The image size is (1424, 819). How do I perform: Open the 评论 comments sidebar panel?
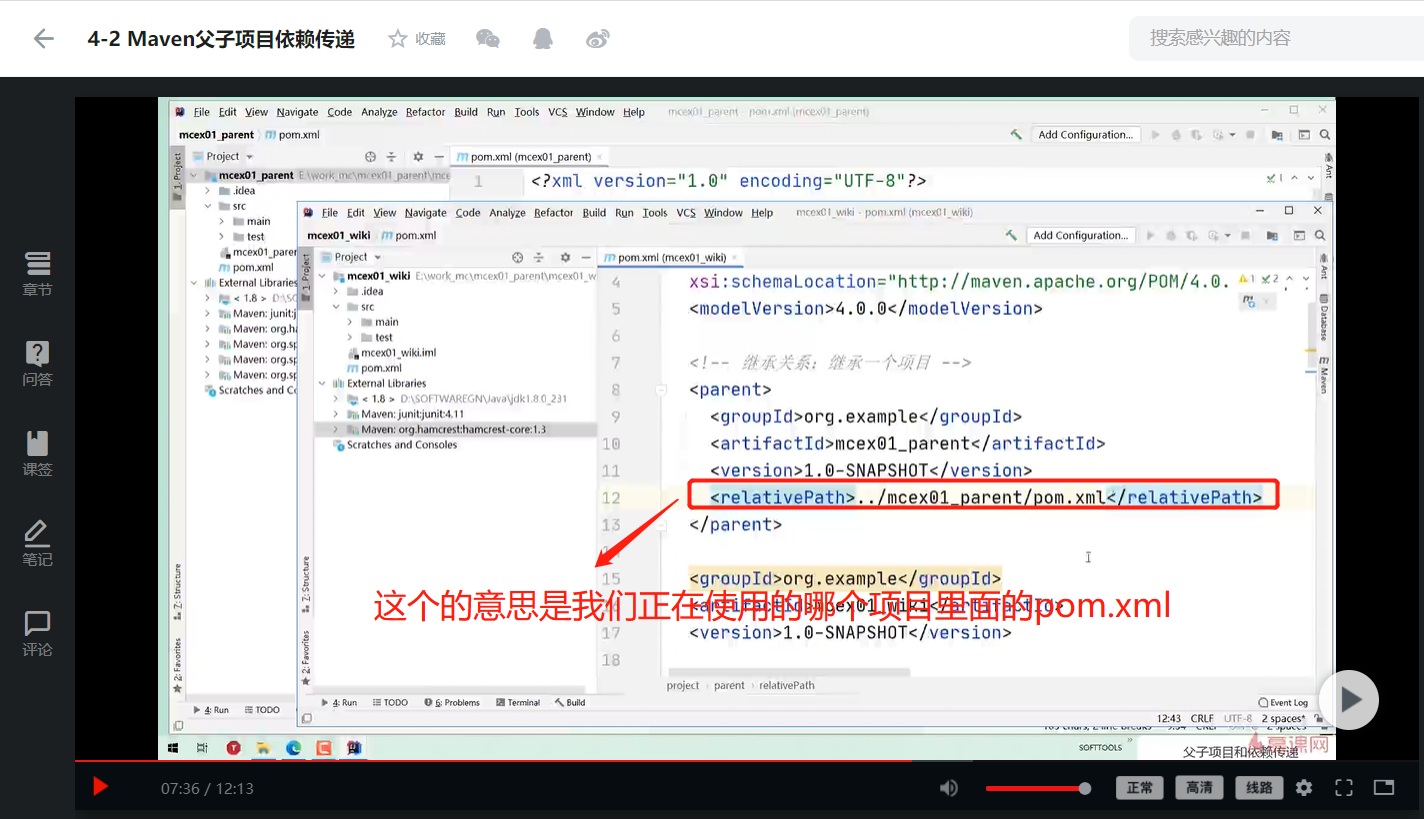pyautogui.click(x=37, y=634)
